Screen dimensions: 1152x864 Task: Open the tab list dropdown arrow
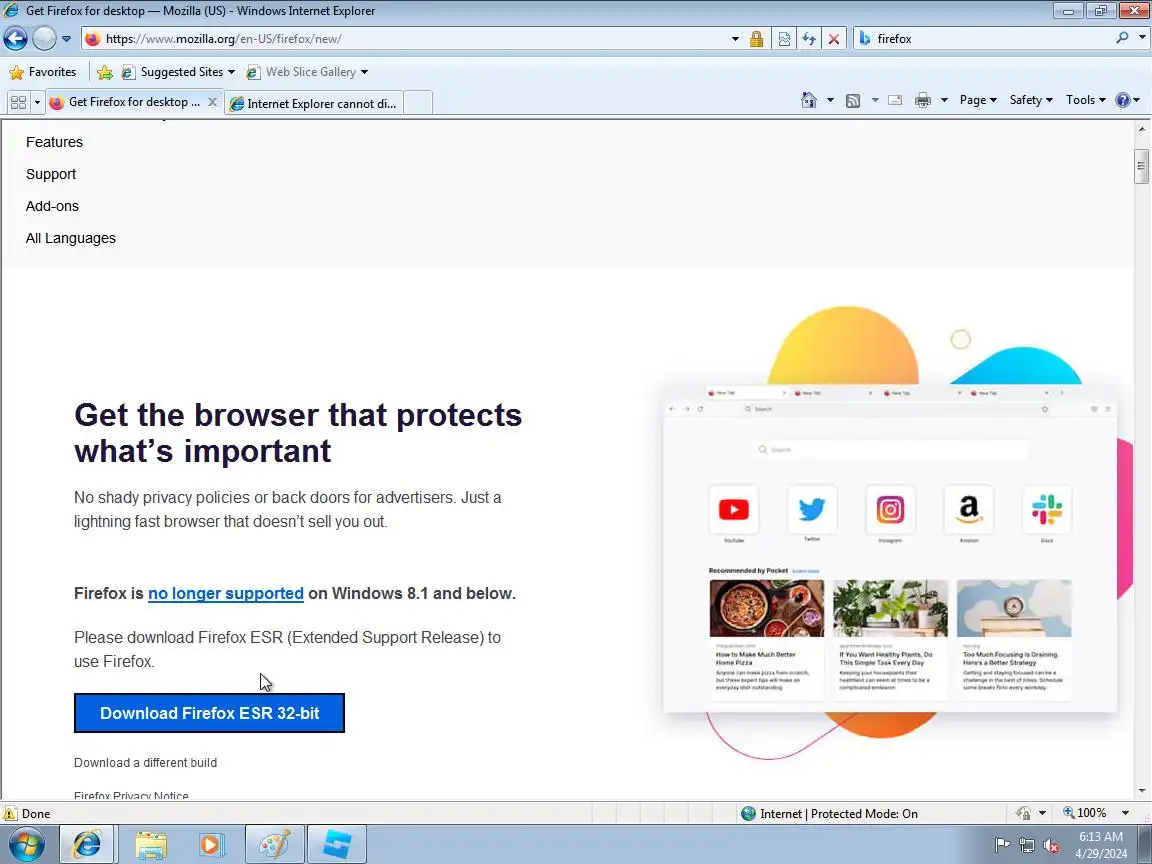[37, 102]
